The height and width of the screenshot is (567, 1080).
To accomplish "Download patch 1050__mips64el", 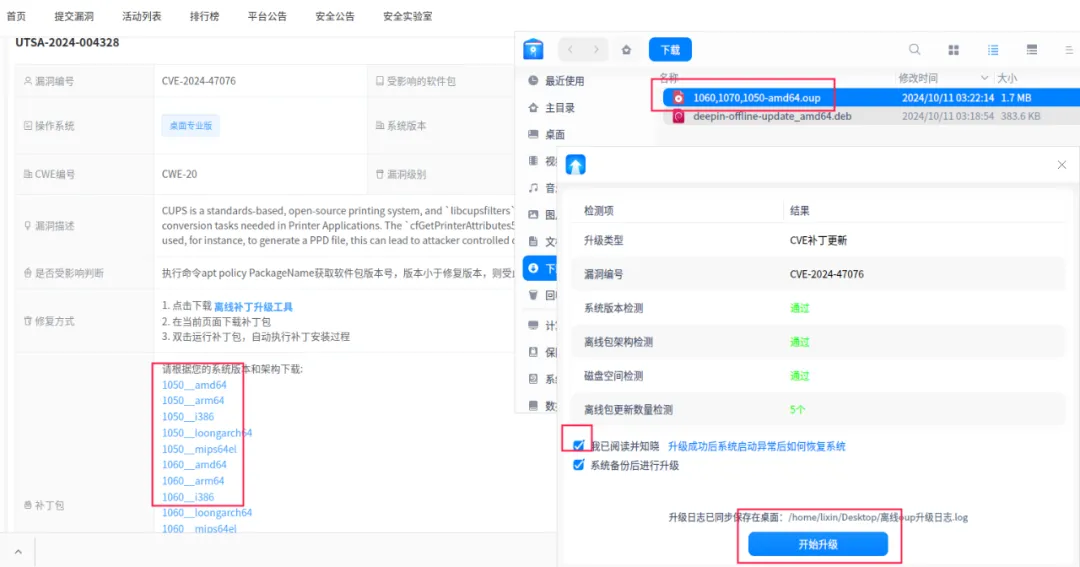I will [x=199, y=449].
